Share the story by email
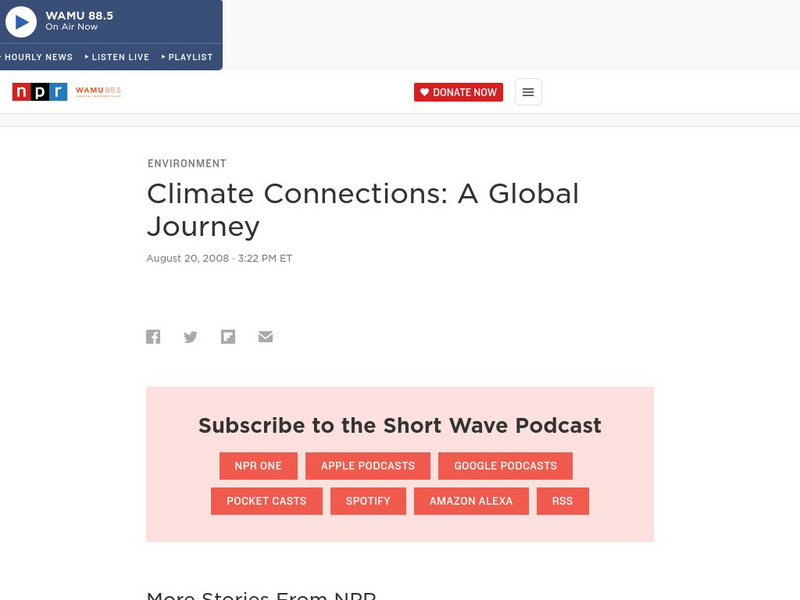 [265, 337]
